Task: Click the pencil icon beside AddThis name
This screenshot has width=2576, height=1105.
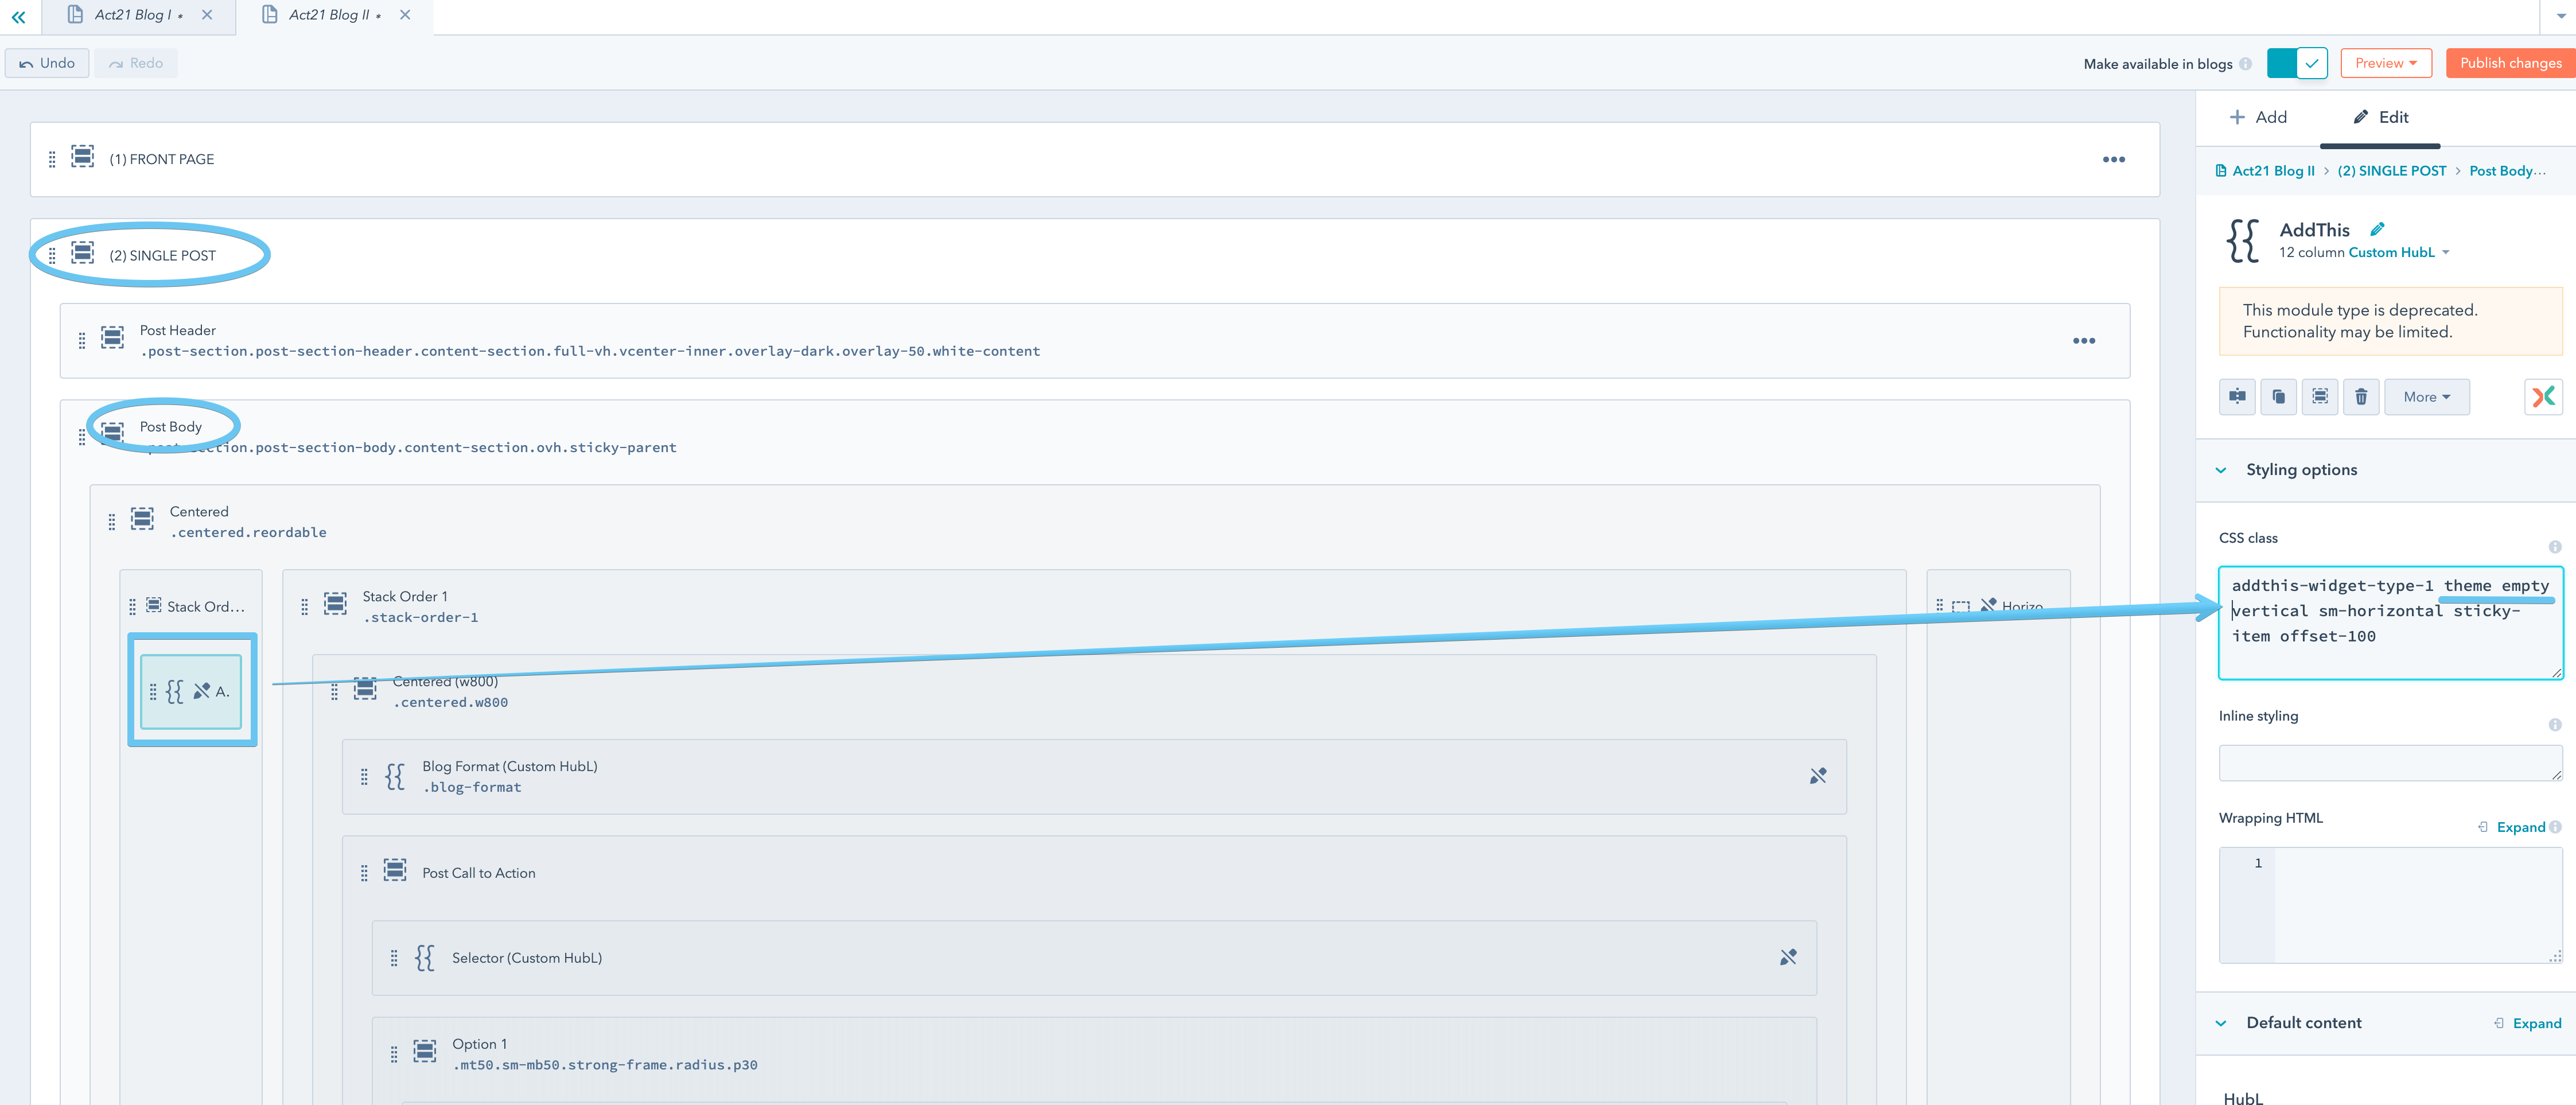Action: 2377,229
